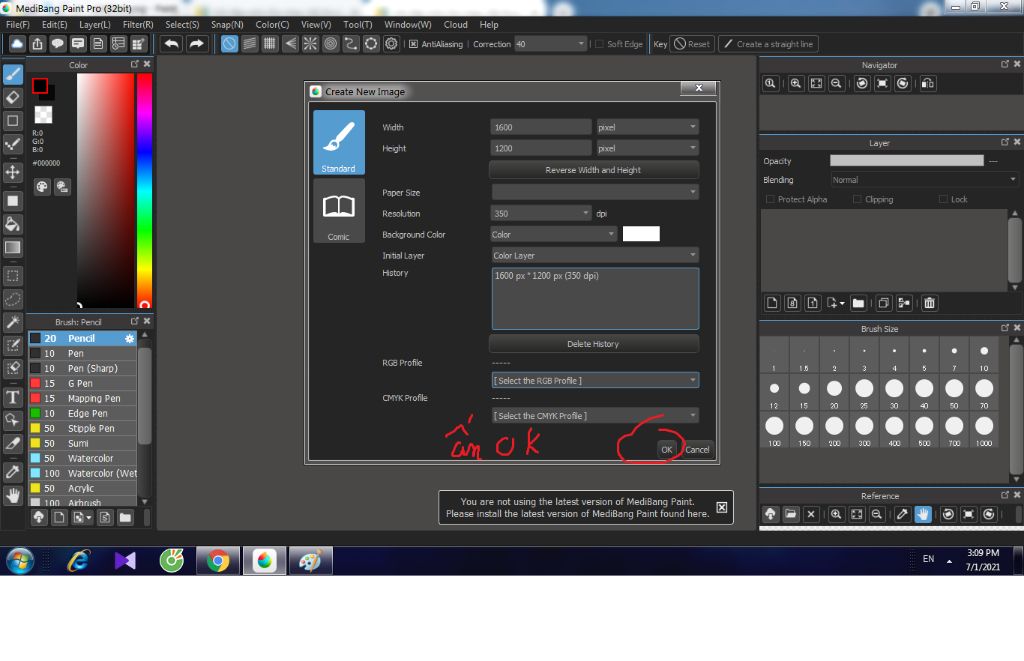
Task: Select the Standard image type
Action: coord(339,142)
